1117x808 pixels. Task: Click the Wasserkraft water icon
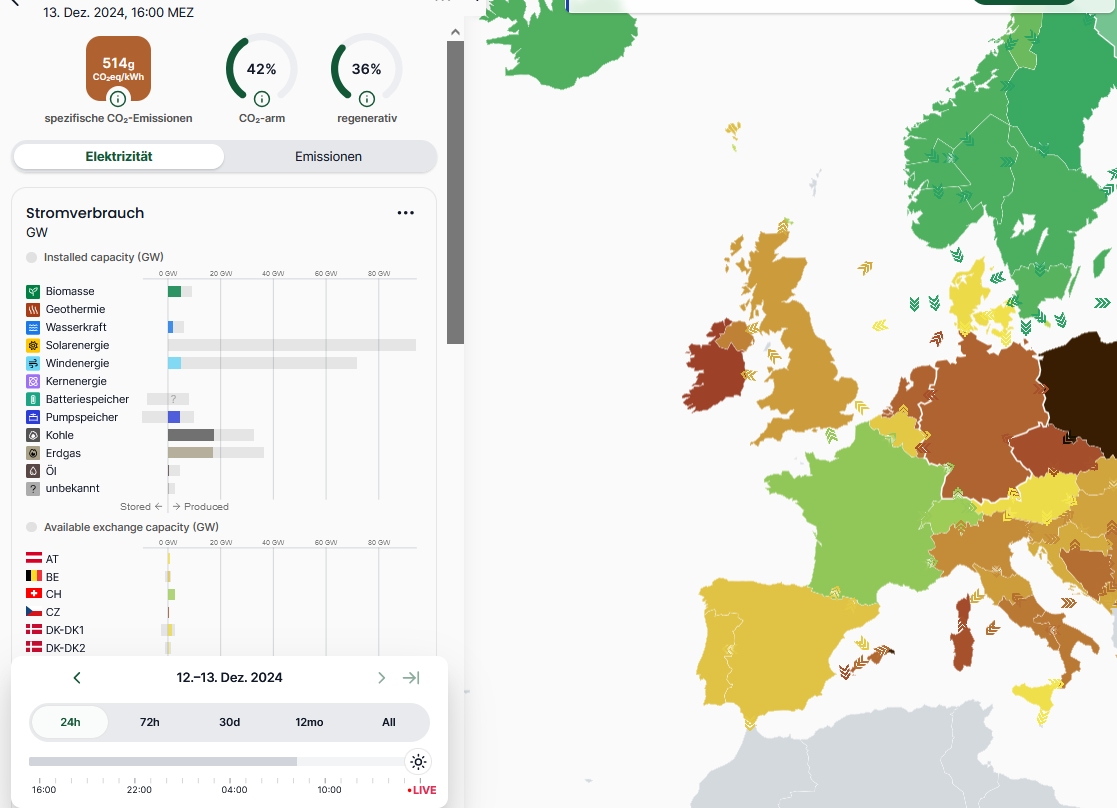pos(33,327)
